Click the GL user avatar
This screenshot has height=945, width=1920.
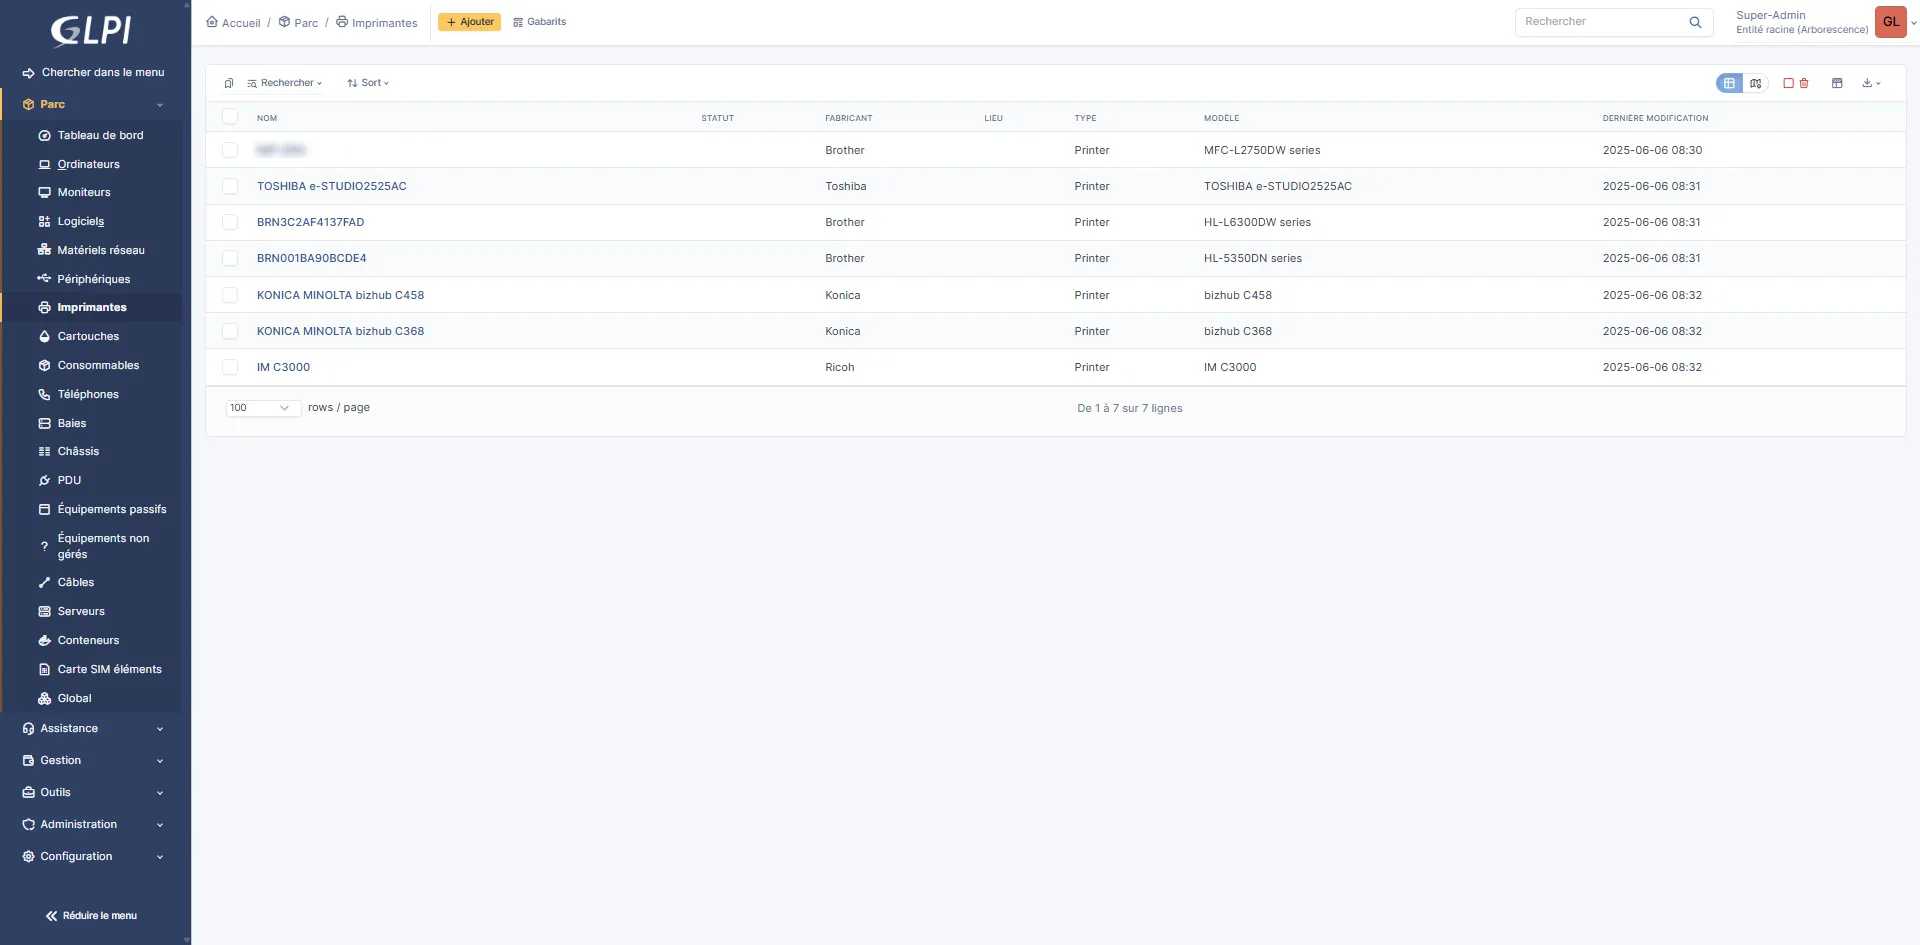(1890, 22)
